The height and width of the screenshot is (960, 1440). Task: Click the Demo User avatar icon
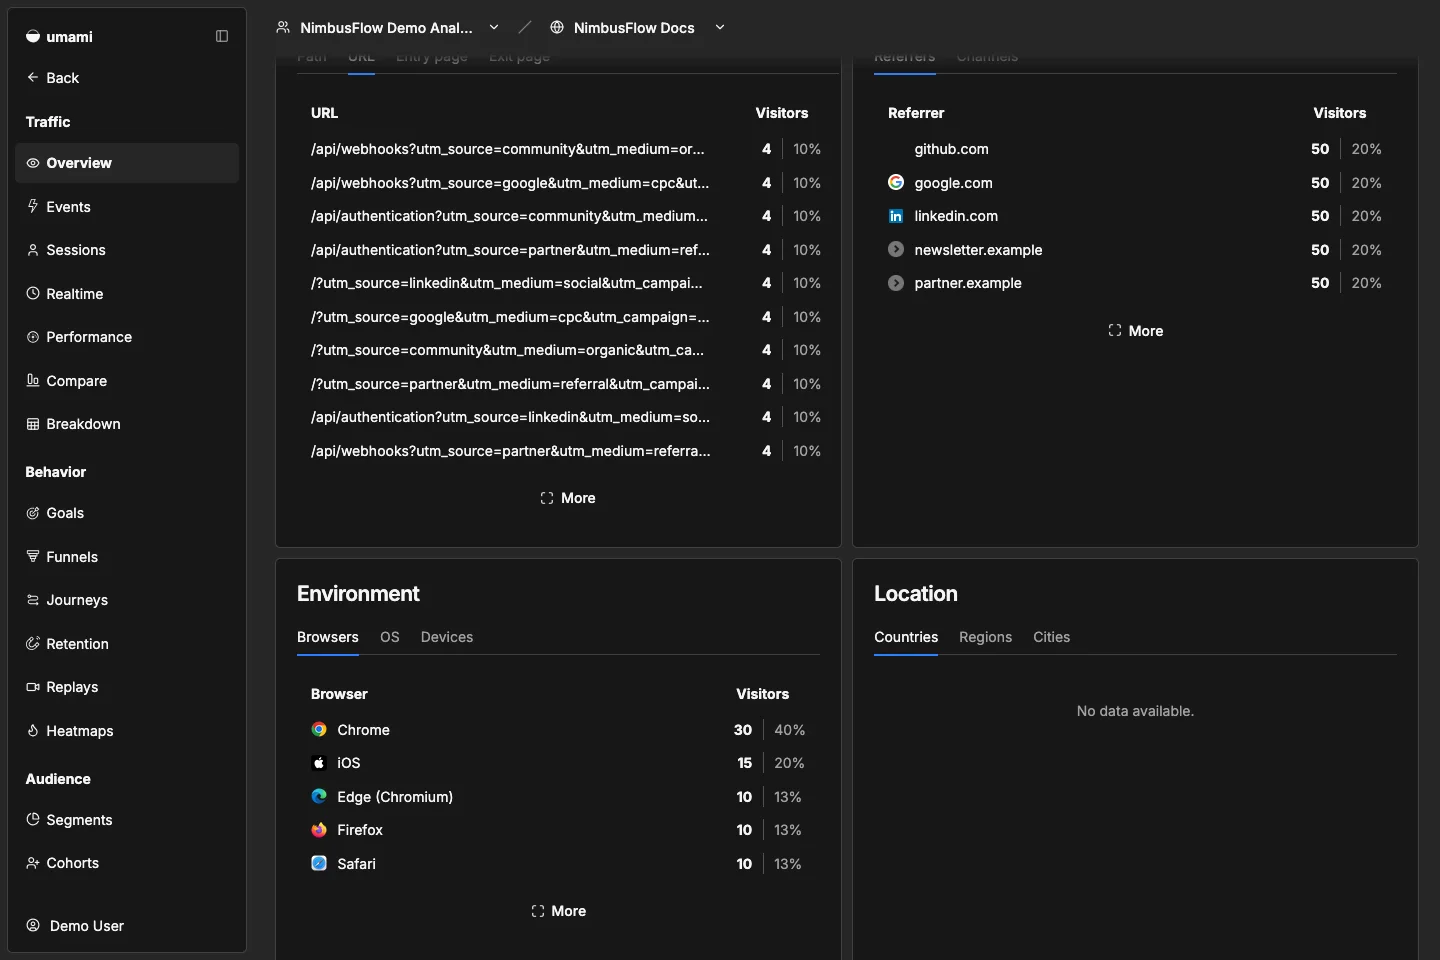pos(33,925)
